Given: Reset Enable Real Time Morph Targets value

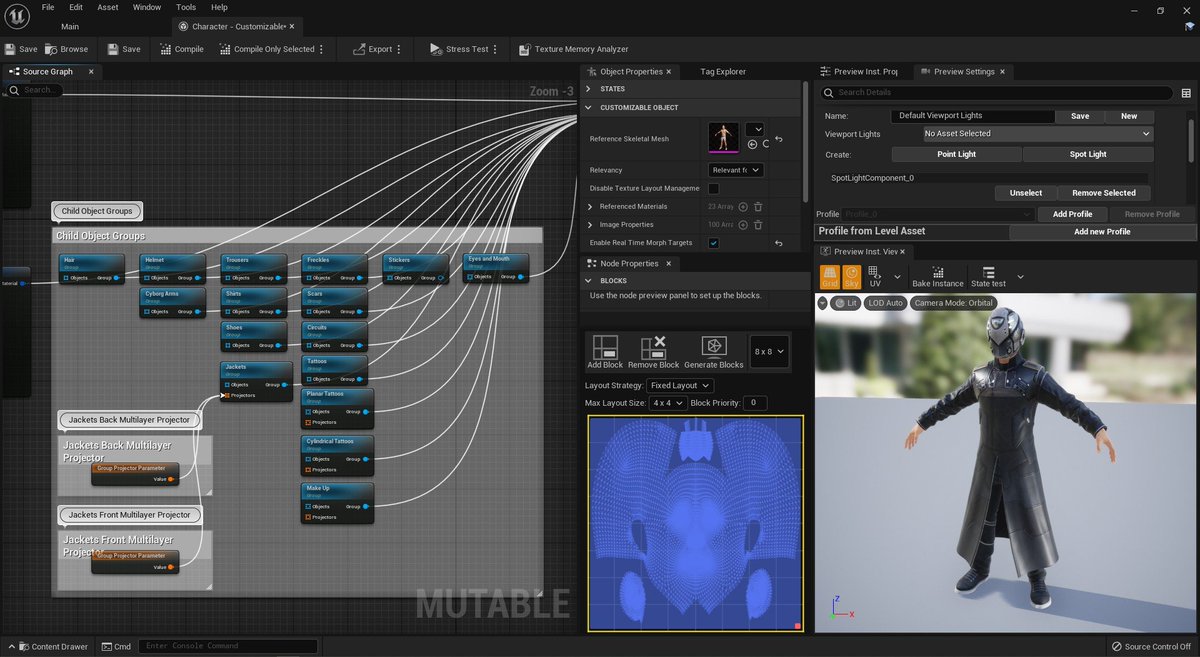Looking at the screenshot, I should (779, 243).
